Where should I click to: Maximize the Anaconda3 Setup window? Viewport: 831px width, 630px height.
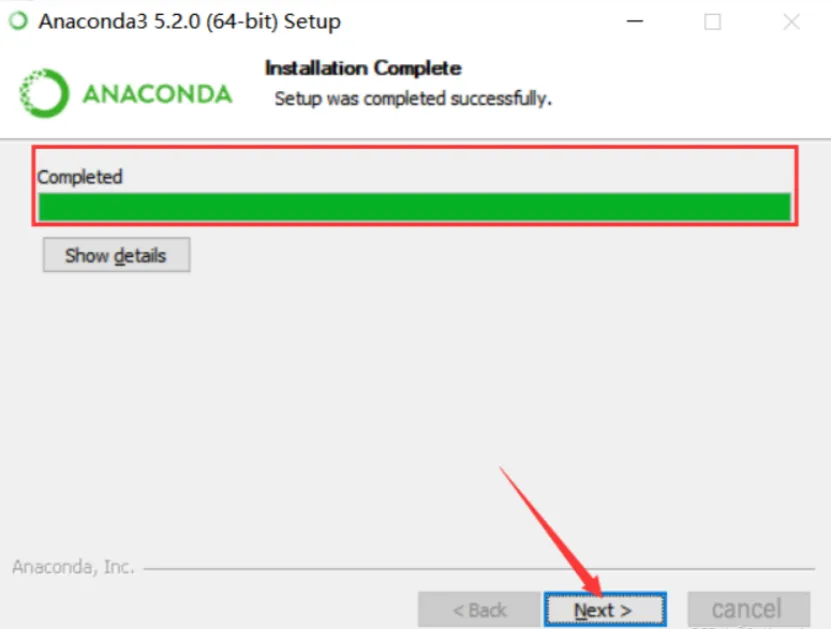tap(712, 22)
